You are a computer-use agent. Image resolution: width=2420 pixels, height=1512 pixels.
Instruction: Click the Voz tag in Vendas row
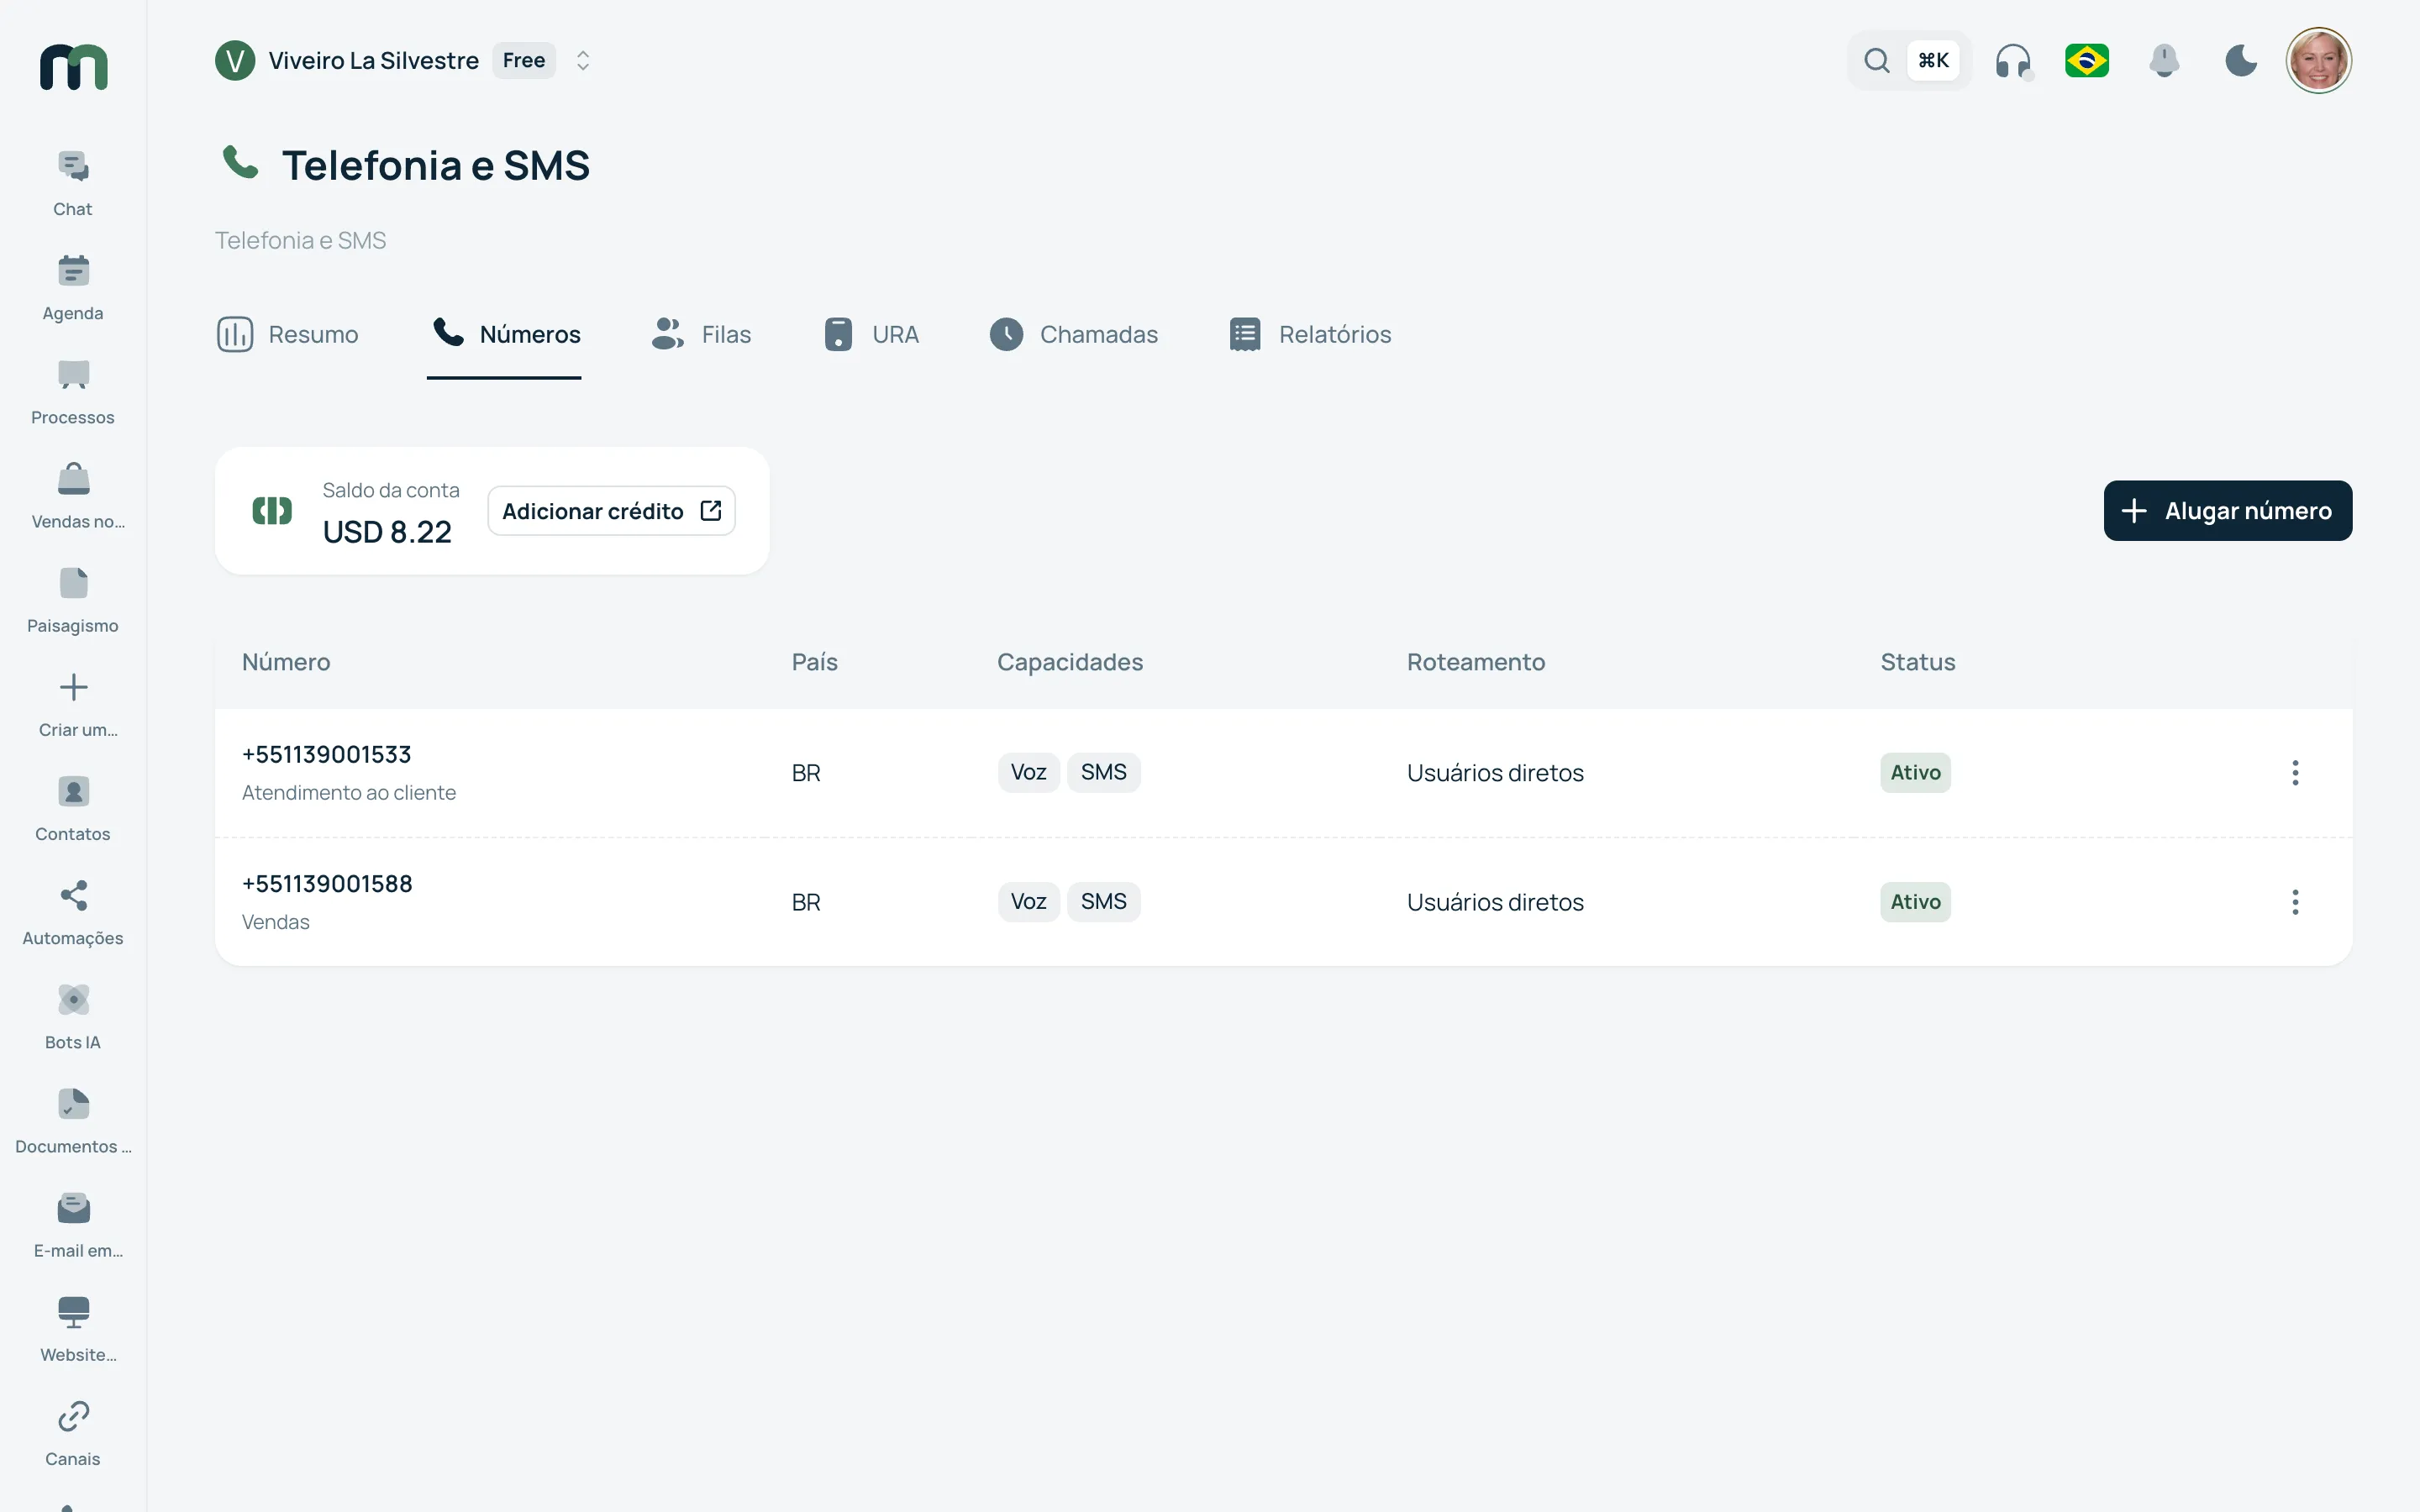[1028, 901]
